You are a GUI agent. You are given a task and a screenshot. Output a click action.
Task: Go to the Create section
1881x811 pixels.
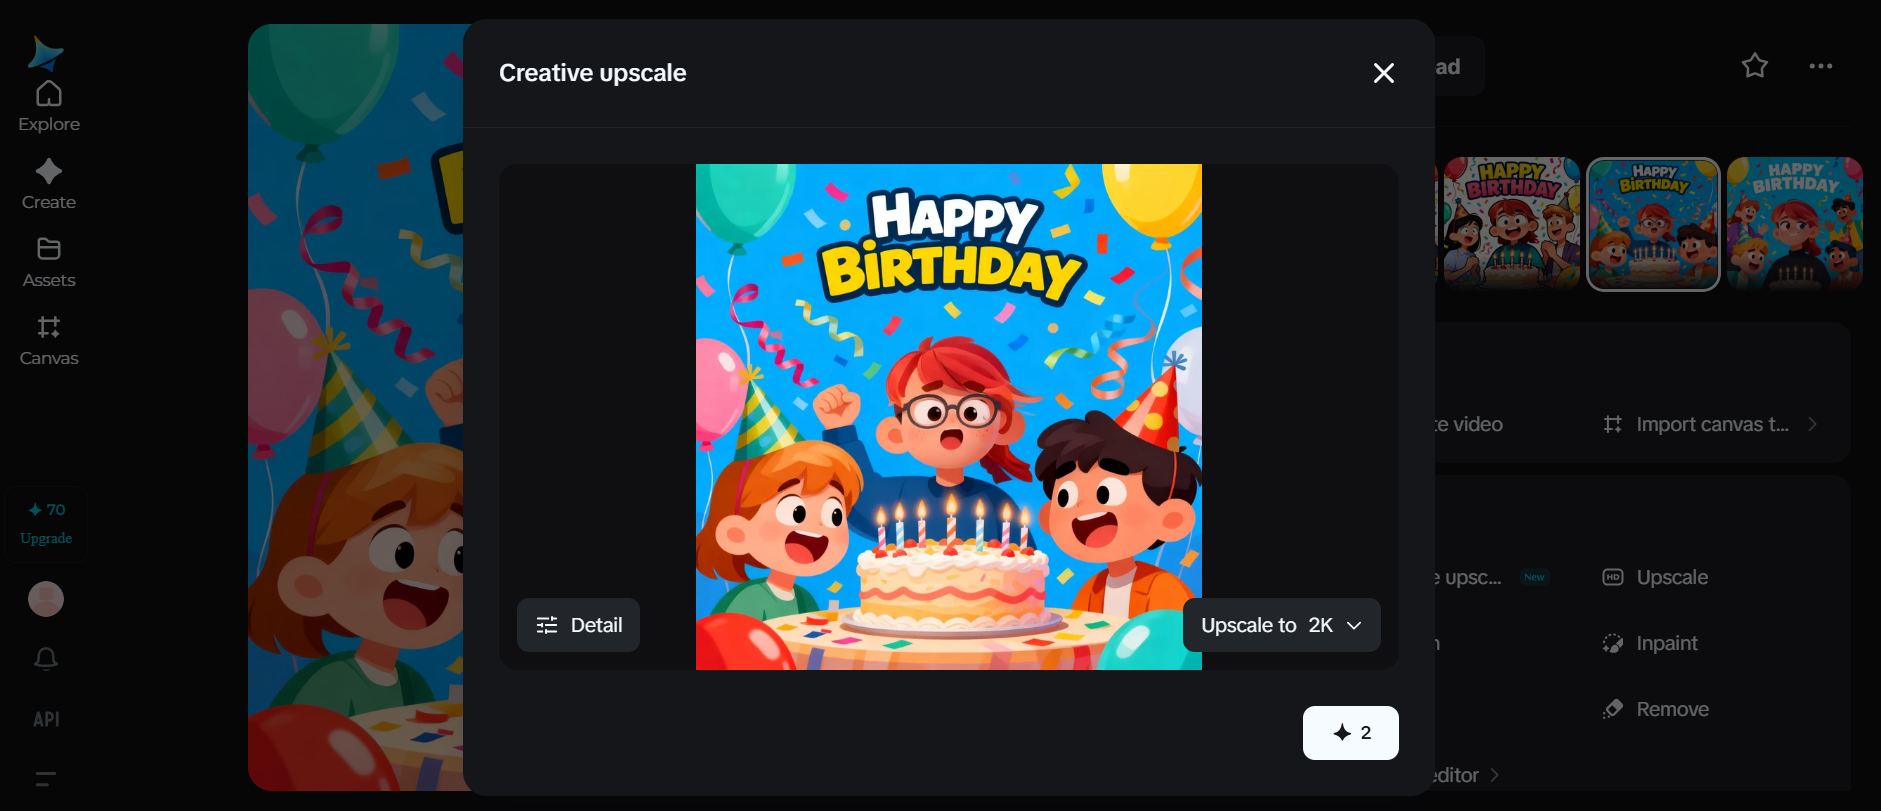(x=48, y=184)
